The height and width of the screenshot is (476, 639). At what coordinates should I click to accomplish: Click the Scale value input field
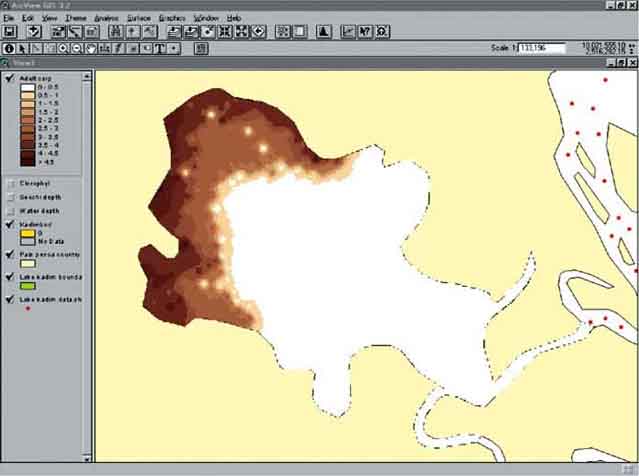click(x=536, y=47)
